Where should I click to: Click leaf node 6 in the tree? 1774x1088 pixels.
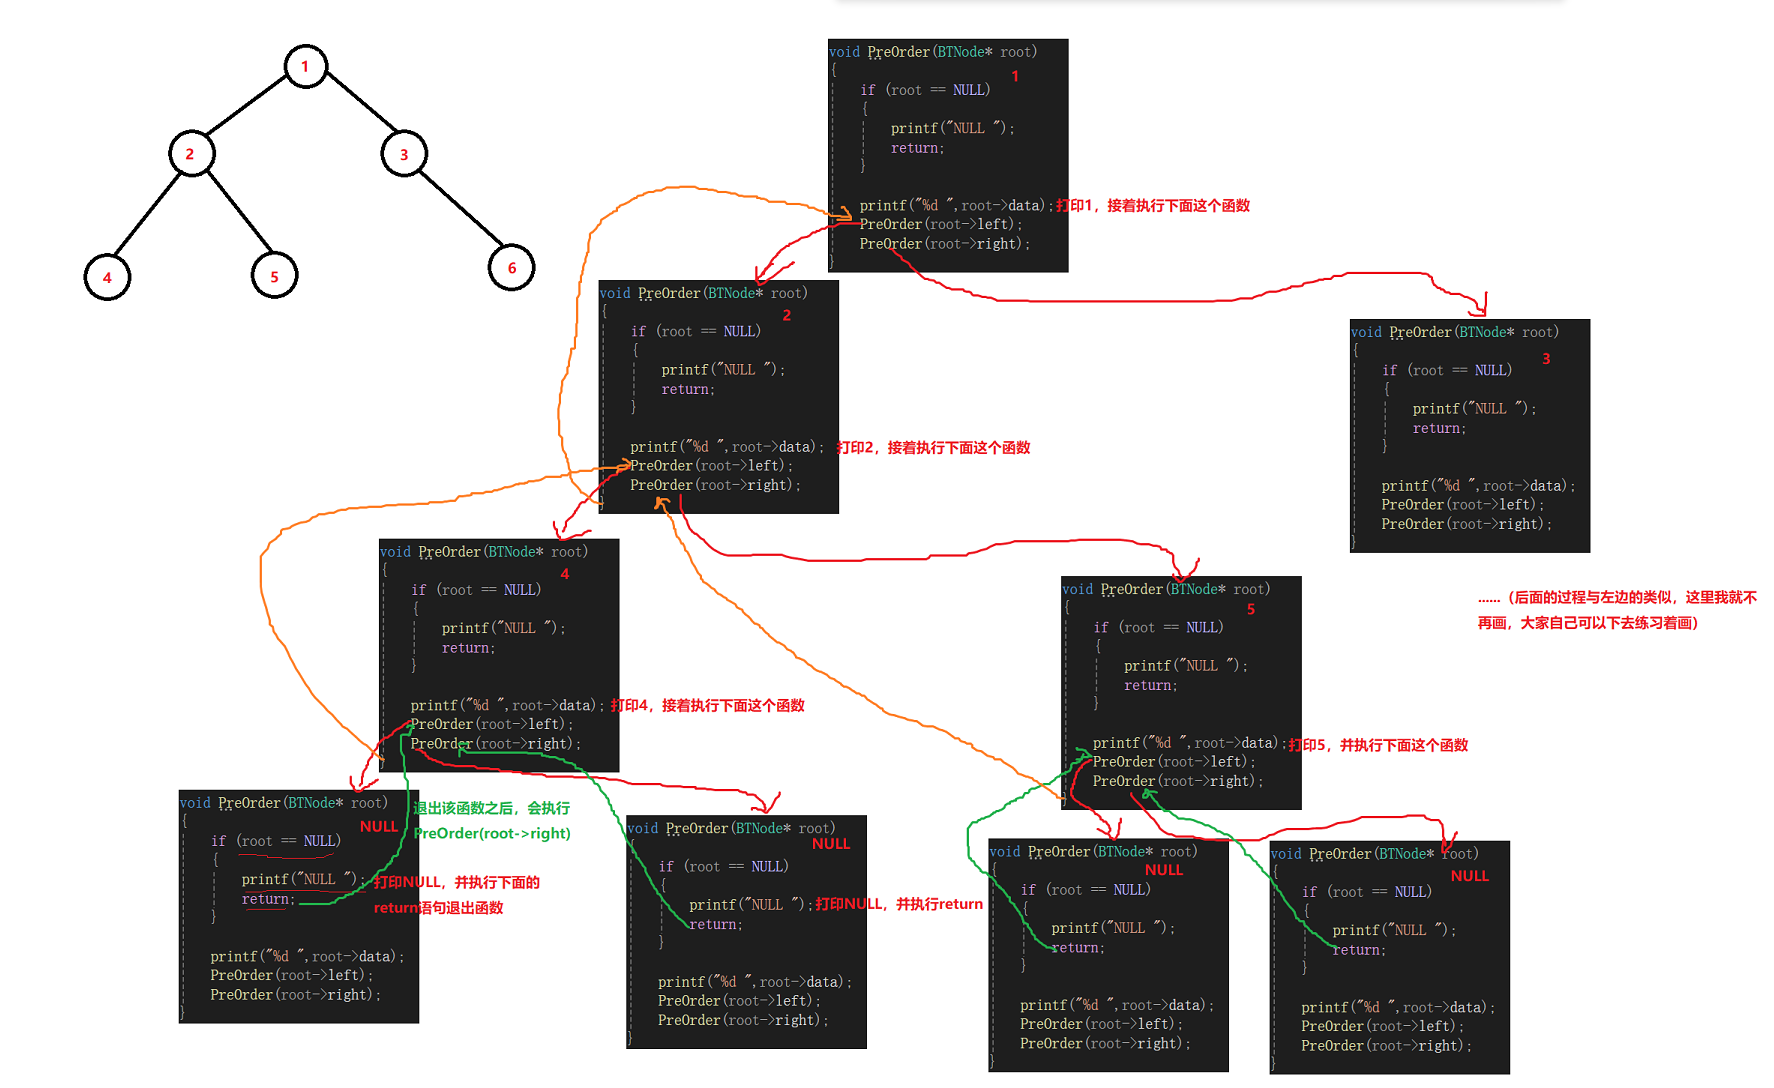pyautogui.click(x=512, y=267)
